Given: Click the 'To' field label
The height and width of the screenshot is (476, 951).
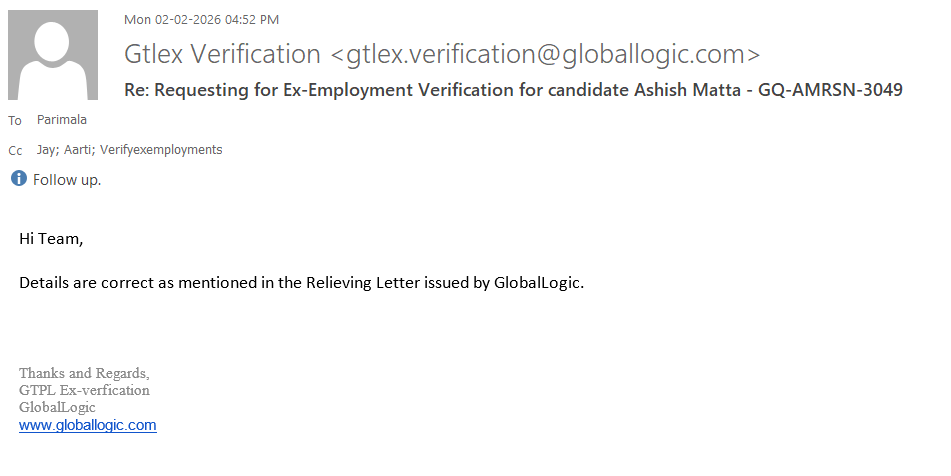Looking at the screenshot, I should [15, 121].
